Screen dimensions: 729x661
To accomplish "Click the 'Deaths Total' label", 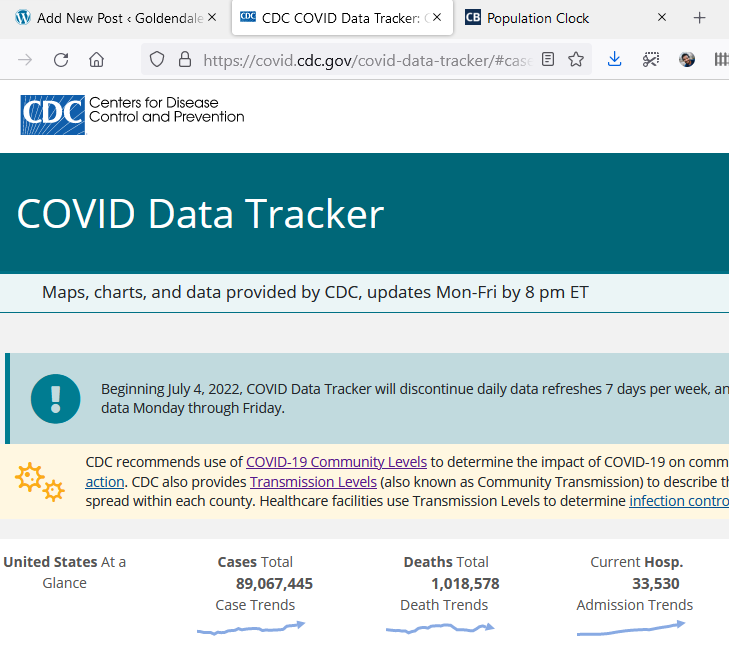I will 446,562.
